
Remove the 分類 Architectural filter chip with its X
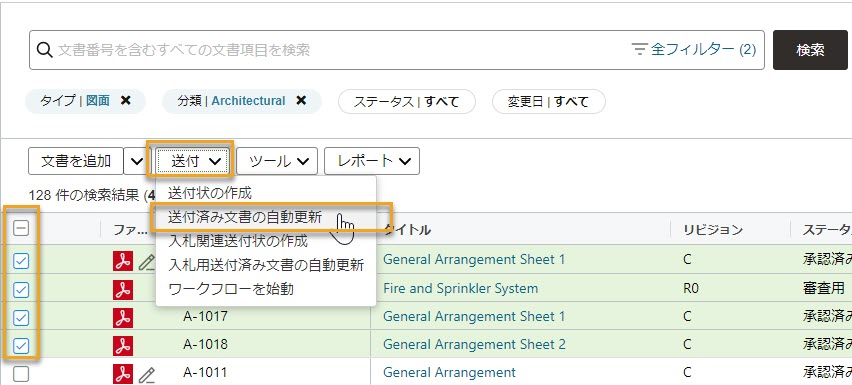pyautogui.click(x=301, y=101)
